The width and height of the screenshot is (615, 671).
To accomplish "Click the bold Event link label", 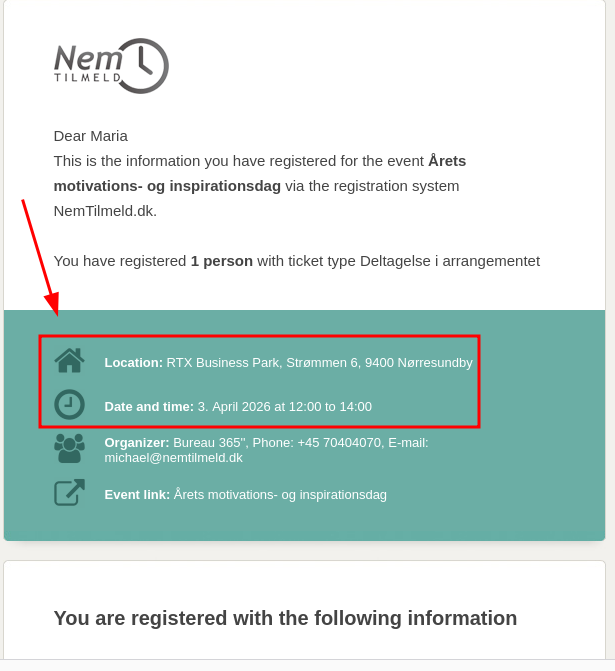I will (x=137, y=494).
